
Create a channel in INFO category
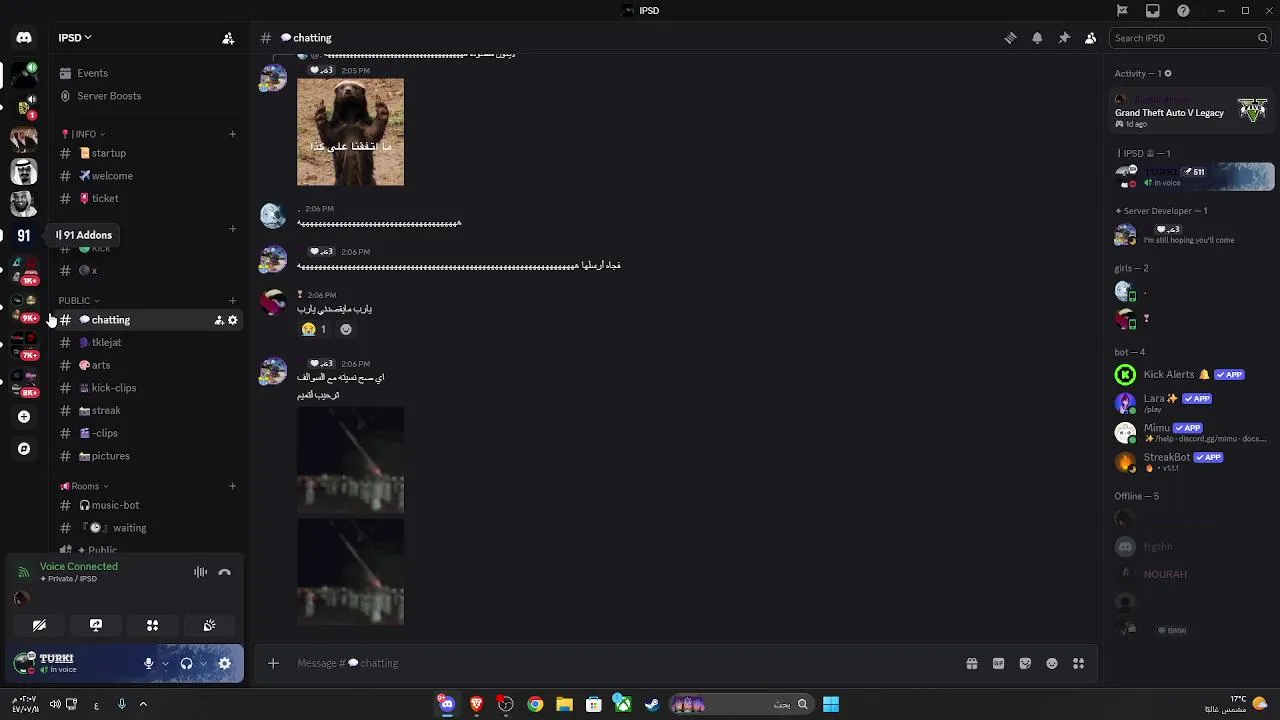click(x=232, y=134)
